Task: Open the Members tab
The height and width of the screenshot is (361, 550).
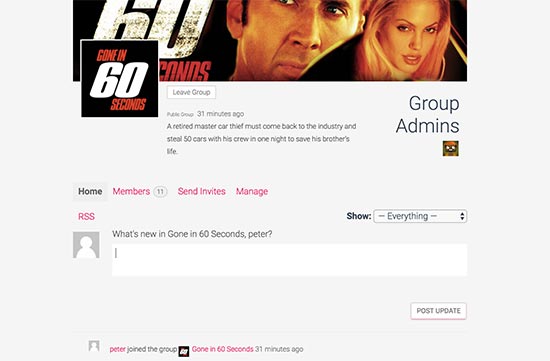Action: tap(131, 192)
